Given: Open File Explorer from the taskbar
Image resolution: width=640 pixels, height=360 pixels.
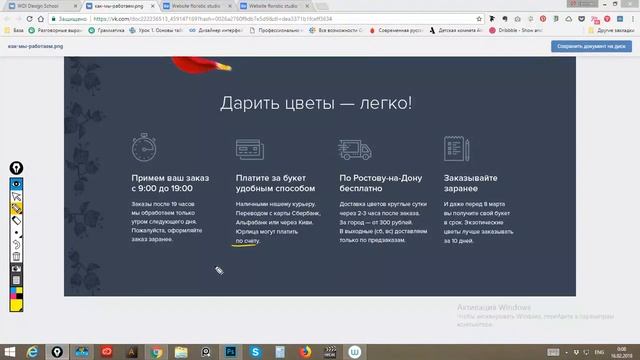Looking at the screenshot, I should [181, 352].
